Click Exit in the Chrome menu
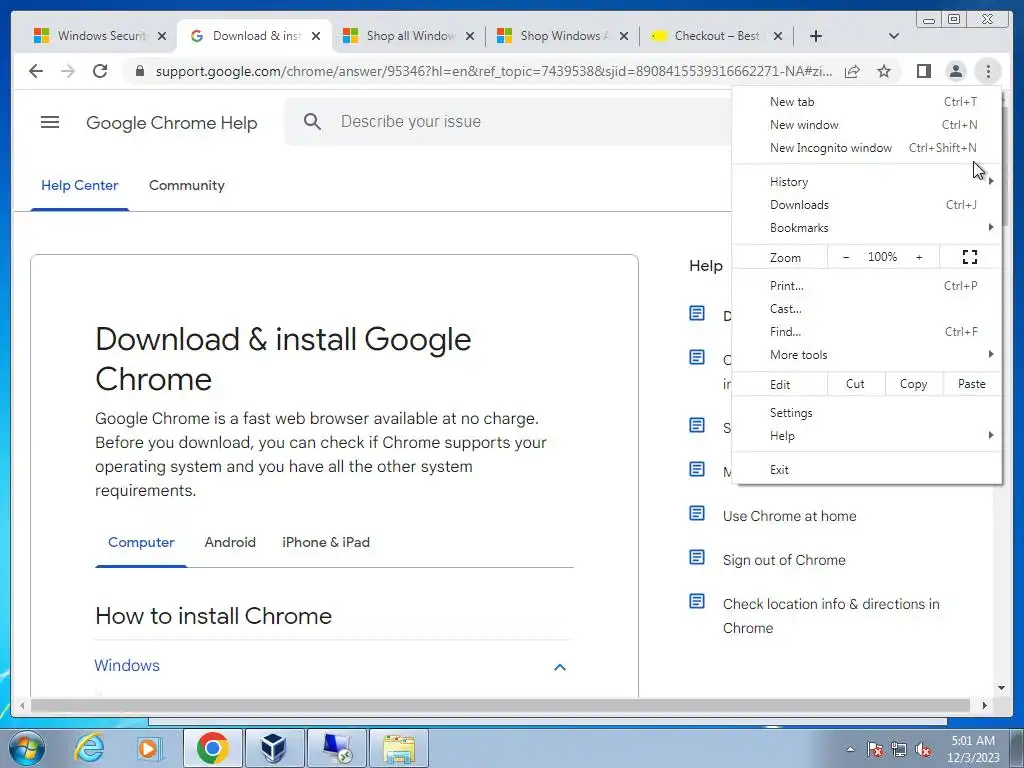 point(867,470)
